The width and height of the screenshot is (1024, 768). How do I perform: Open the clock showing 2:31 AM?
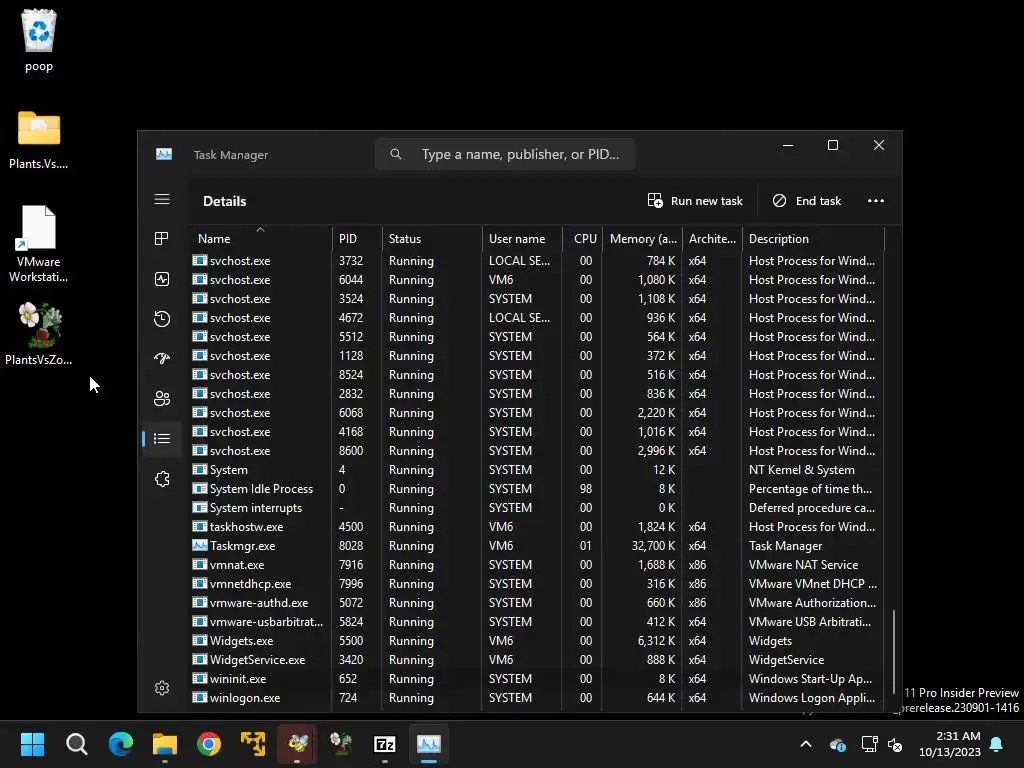(x=950, y=744)
